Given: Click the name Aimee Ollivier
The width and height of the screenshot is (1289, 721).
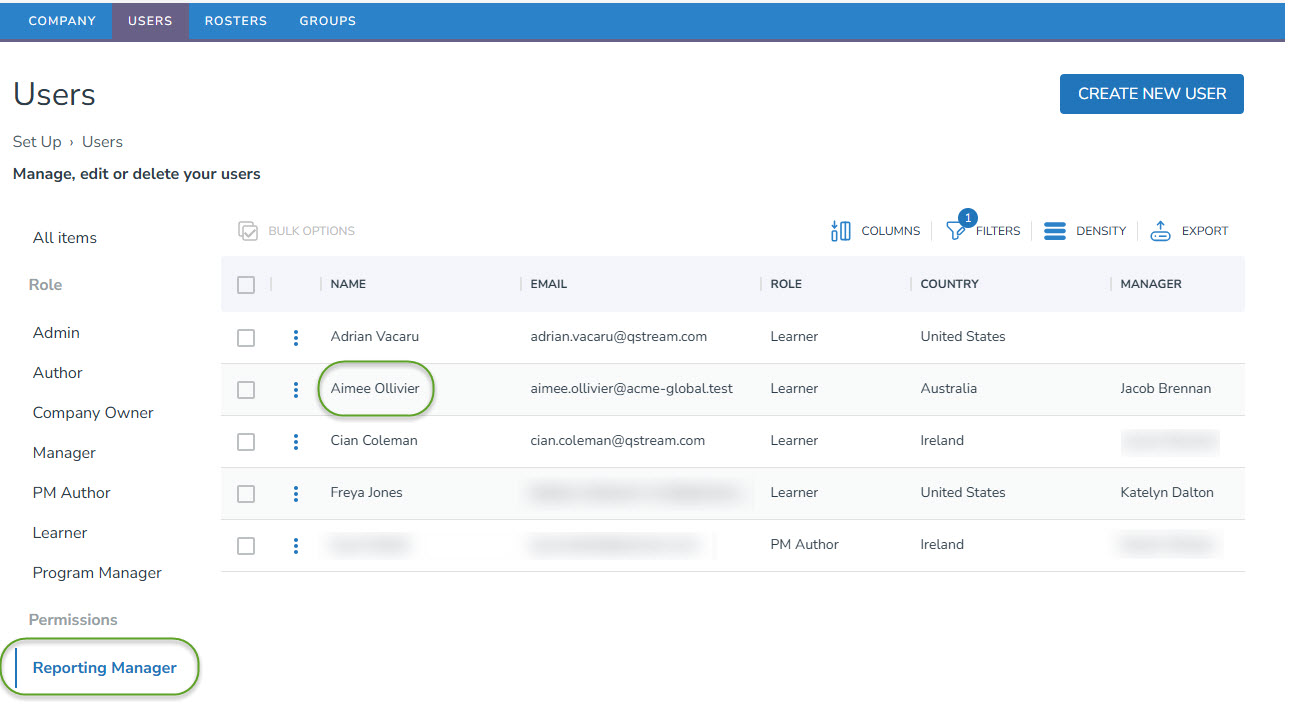Looking at the screenshot, I should click(375, 389).
